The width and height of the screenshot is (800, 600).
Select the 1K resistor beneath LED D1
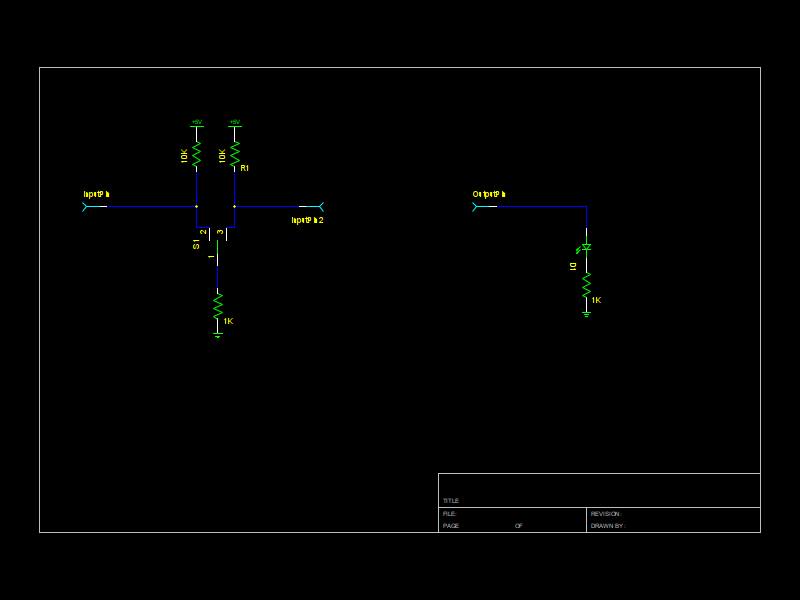pos(586,285)
